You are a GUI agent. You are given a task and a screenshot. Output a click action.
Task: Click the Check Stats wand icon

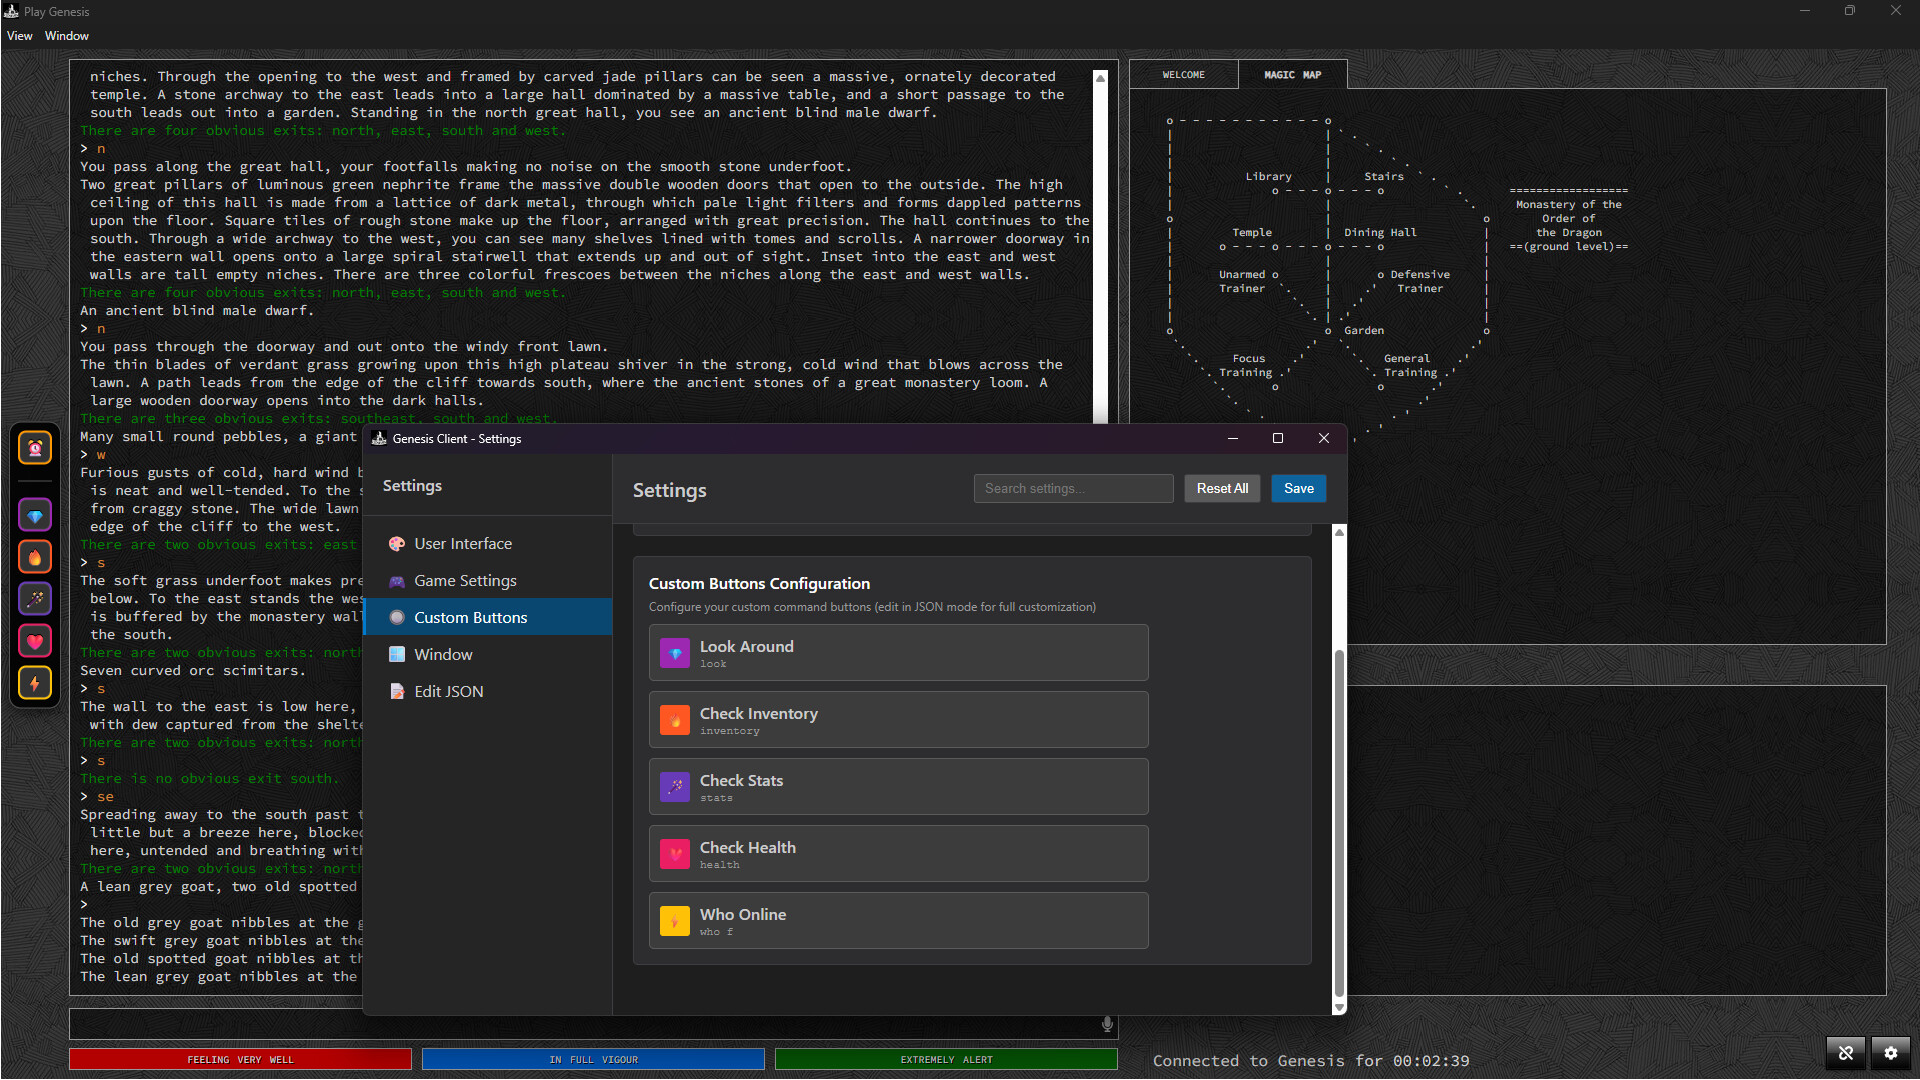tap(675, 787)
